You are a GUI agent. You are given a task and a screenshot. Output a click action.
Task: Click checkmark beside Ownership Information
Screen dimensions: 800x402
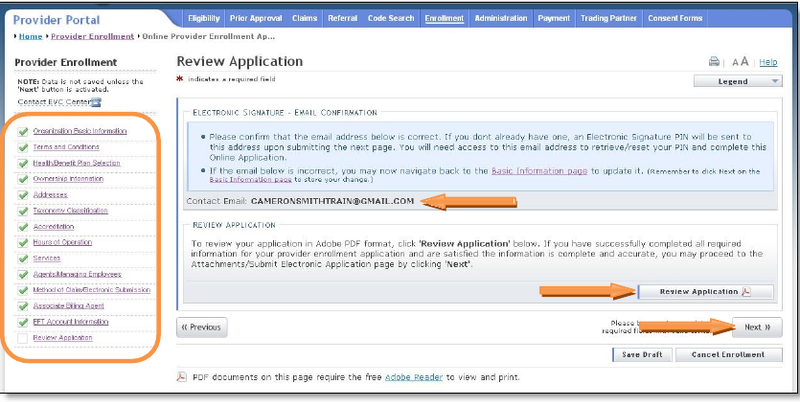click(x=22, y=180)
